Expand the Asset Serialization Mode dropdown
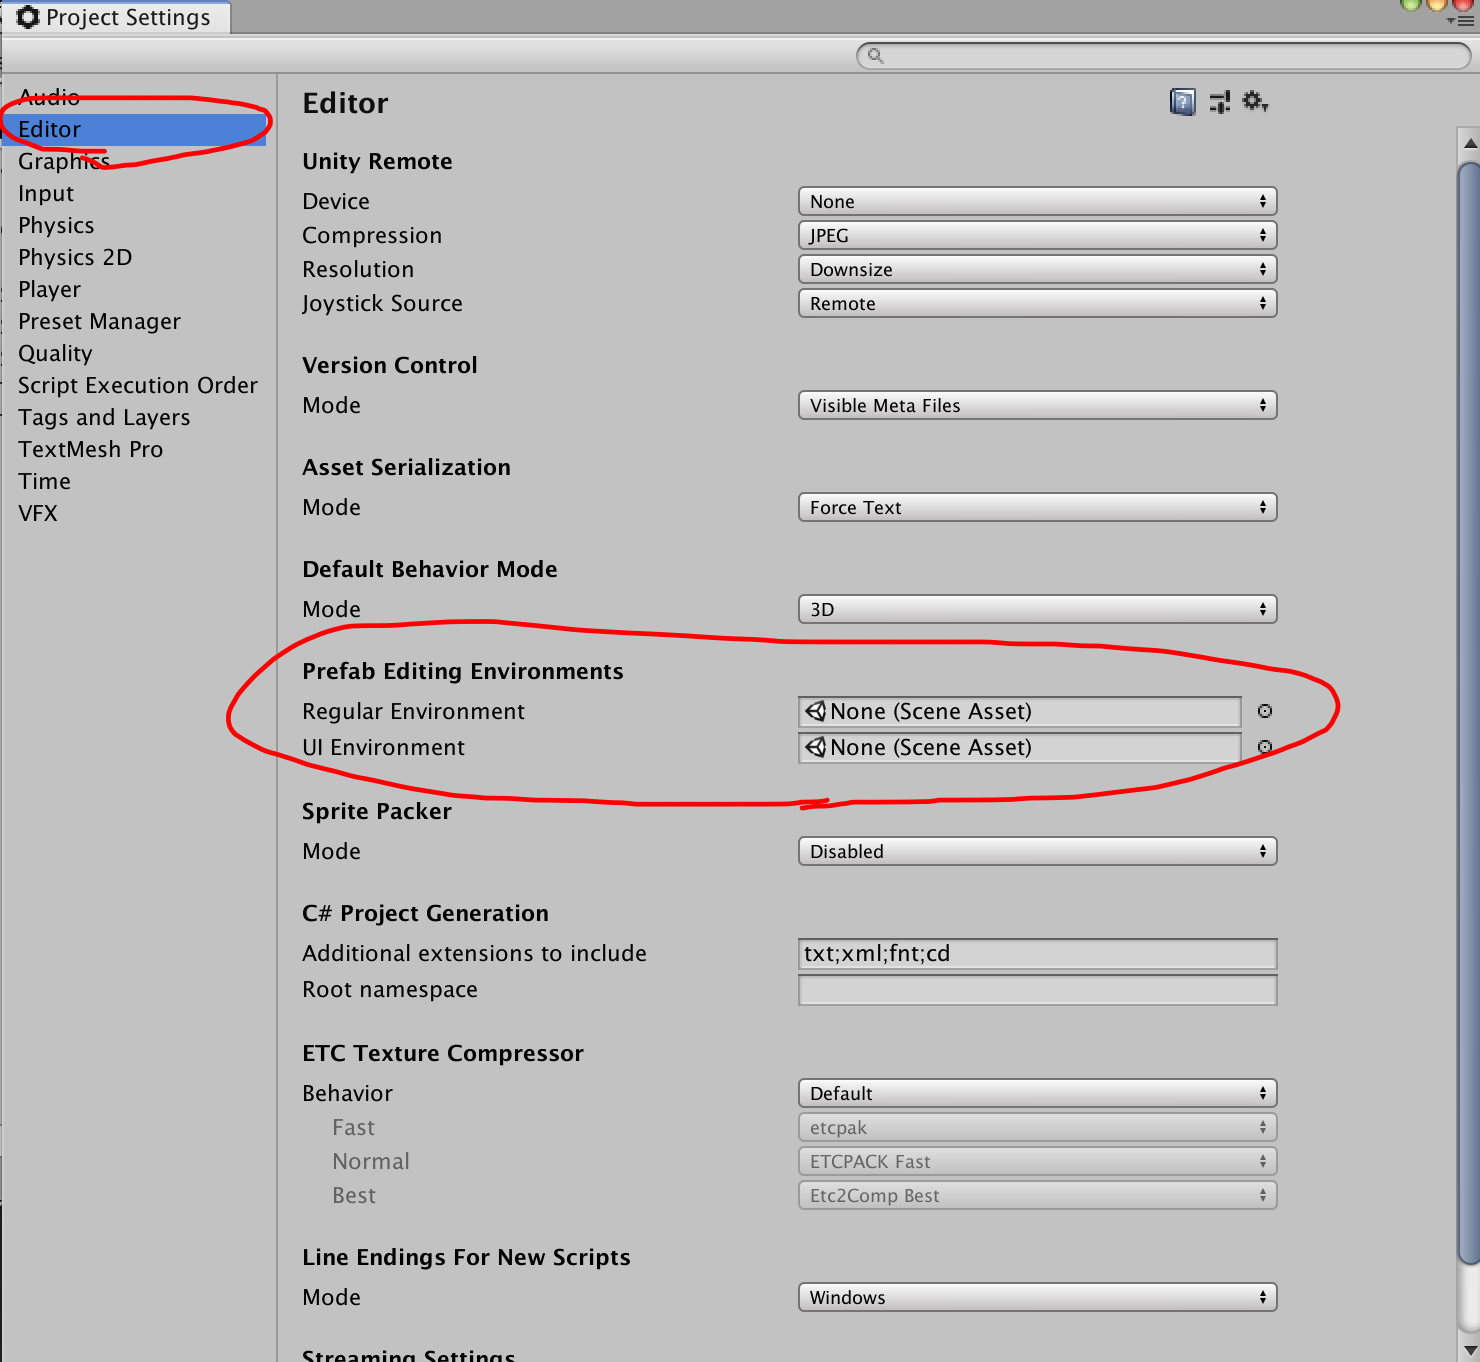 pos(1037,507)
